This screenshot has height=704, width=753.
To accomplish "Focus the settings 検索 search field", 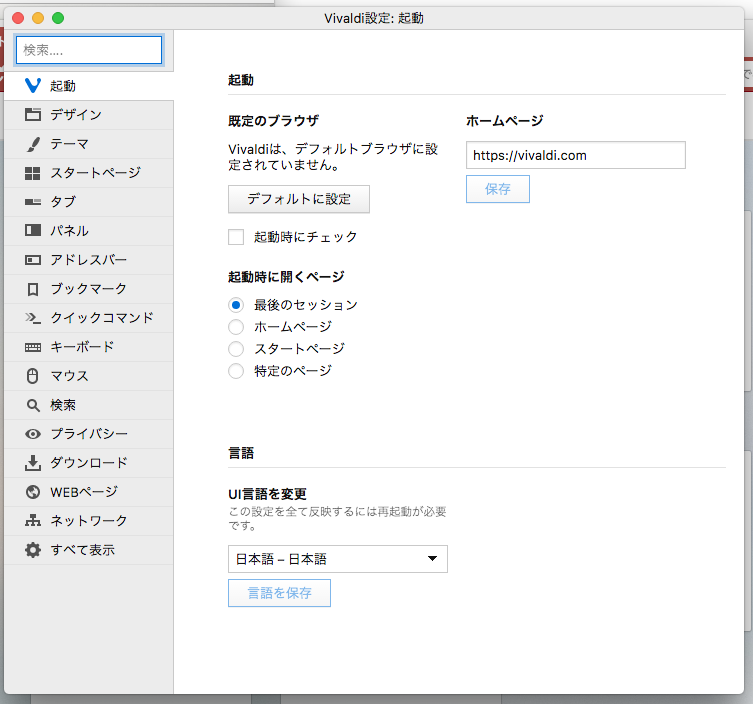I will point(89,50).
